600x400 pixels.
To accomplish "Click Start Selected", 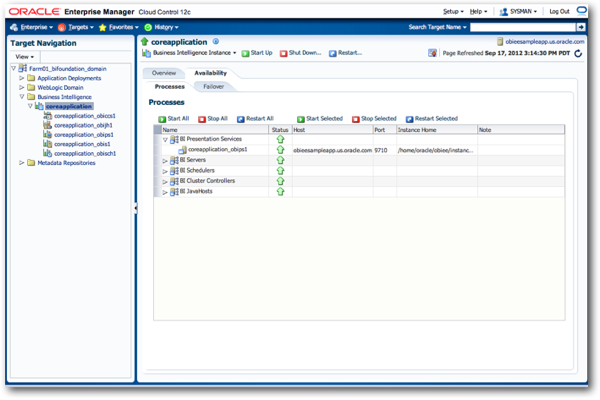I will (x=320, y=119).
